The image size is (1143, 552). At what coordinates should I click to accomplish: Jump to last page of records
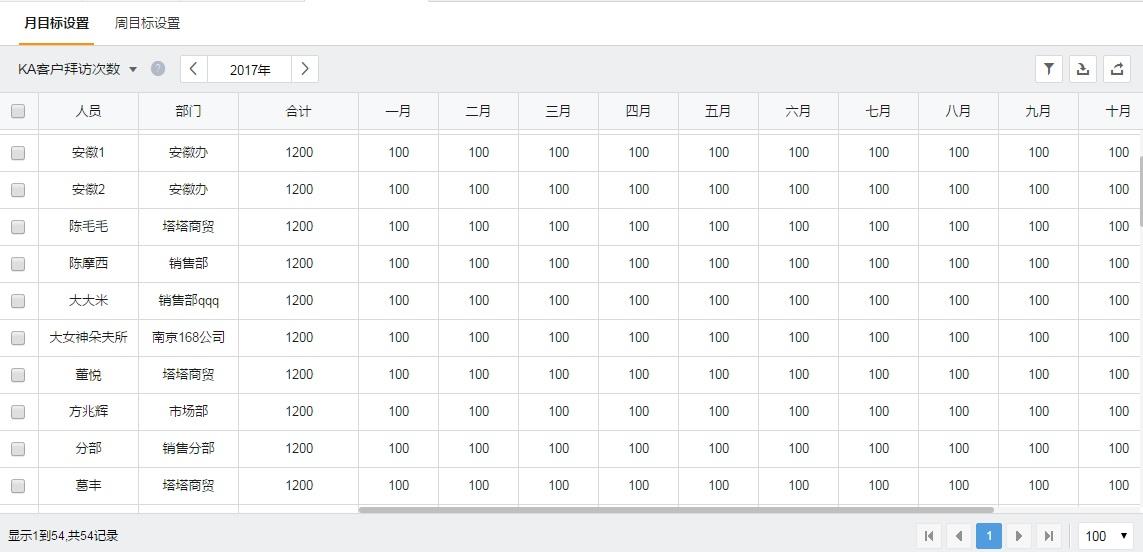[1048, 536]
